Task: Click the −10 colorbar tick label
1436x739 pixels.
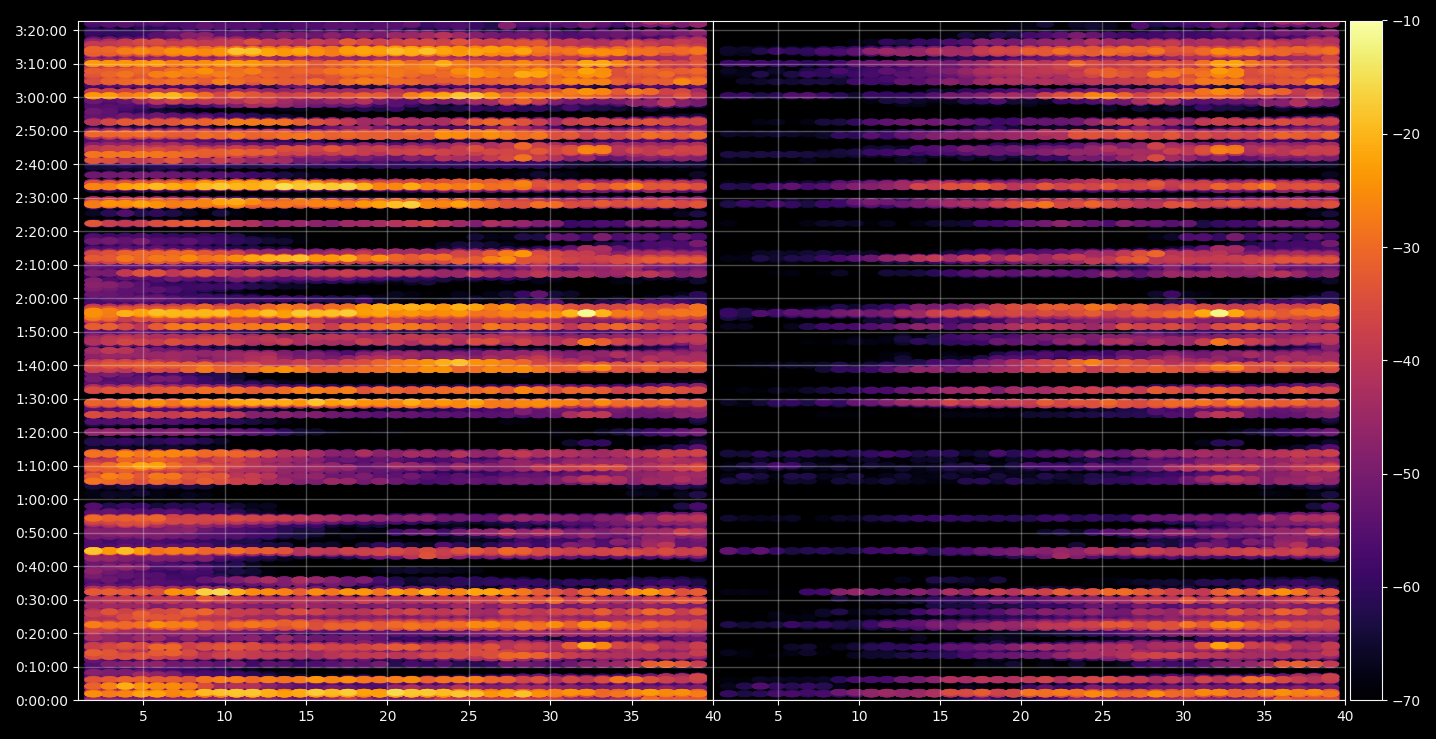Action: (1404, 21)
